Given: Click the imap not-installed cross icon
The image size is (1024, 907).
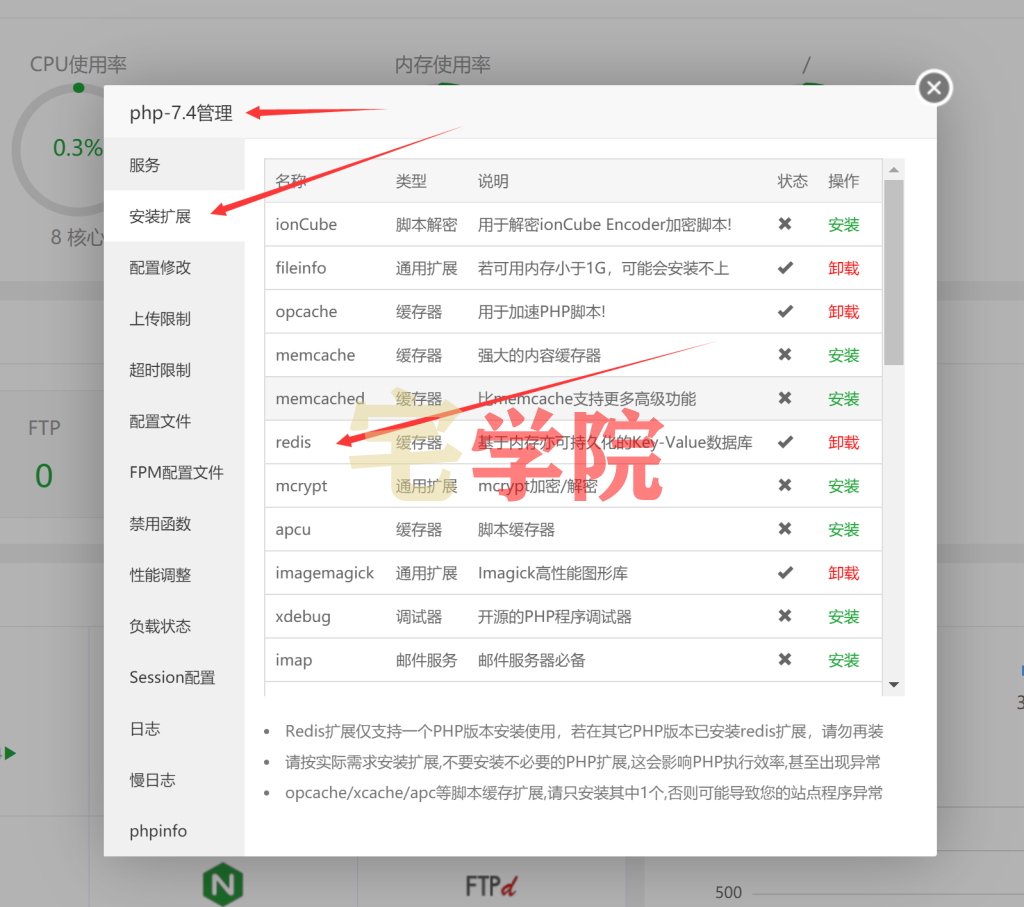Looking at the screenshot, I should click(785, 660).
